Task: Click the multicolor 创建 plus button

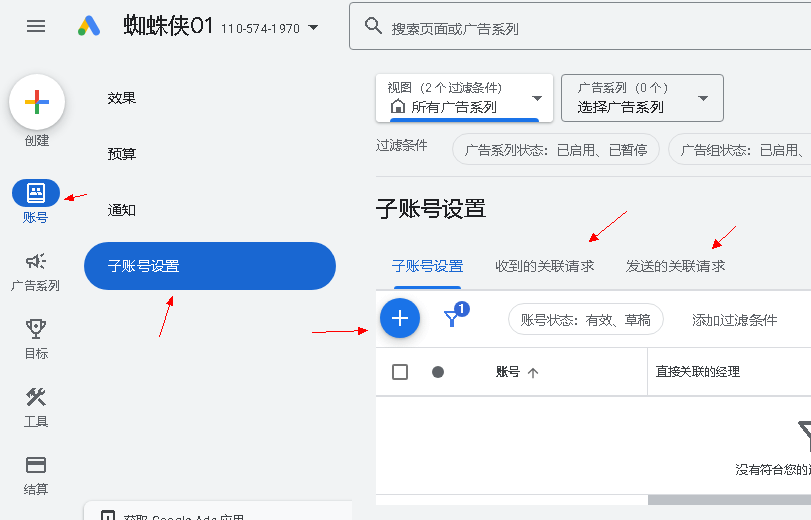Action: click(37, 102)
